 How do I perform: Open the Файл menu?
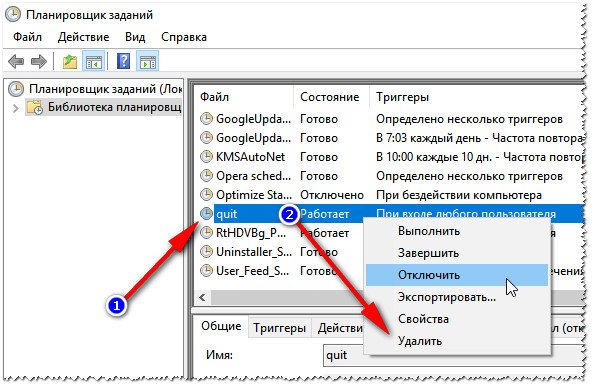point(27,37)
